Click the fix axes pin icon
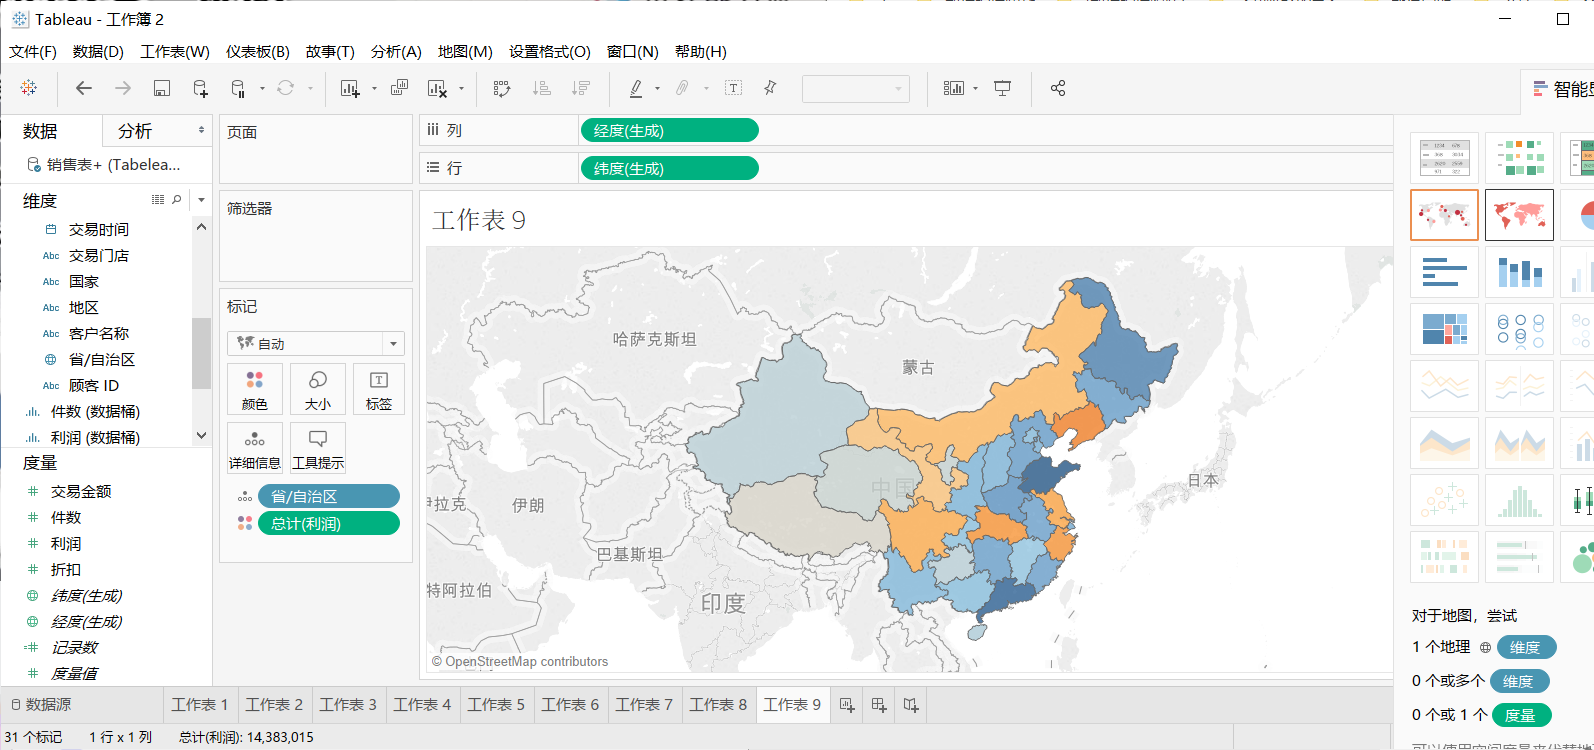The width and height of the screenshot is (1594, 750). 770,88
